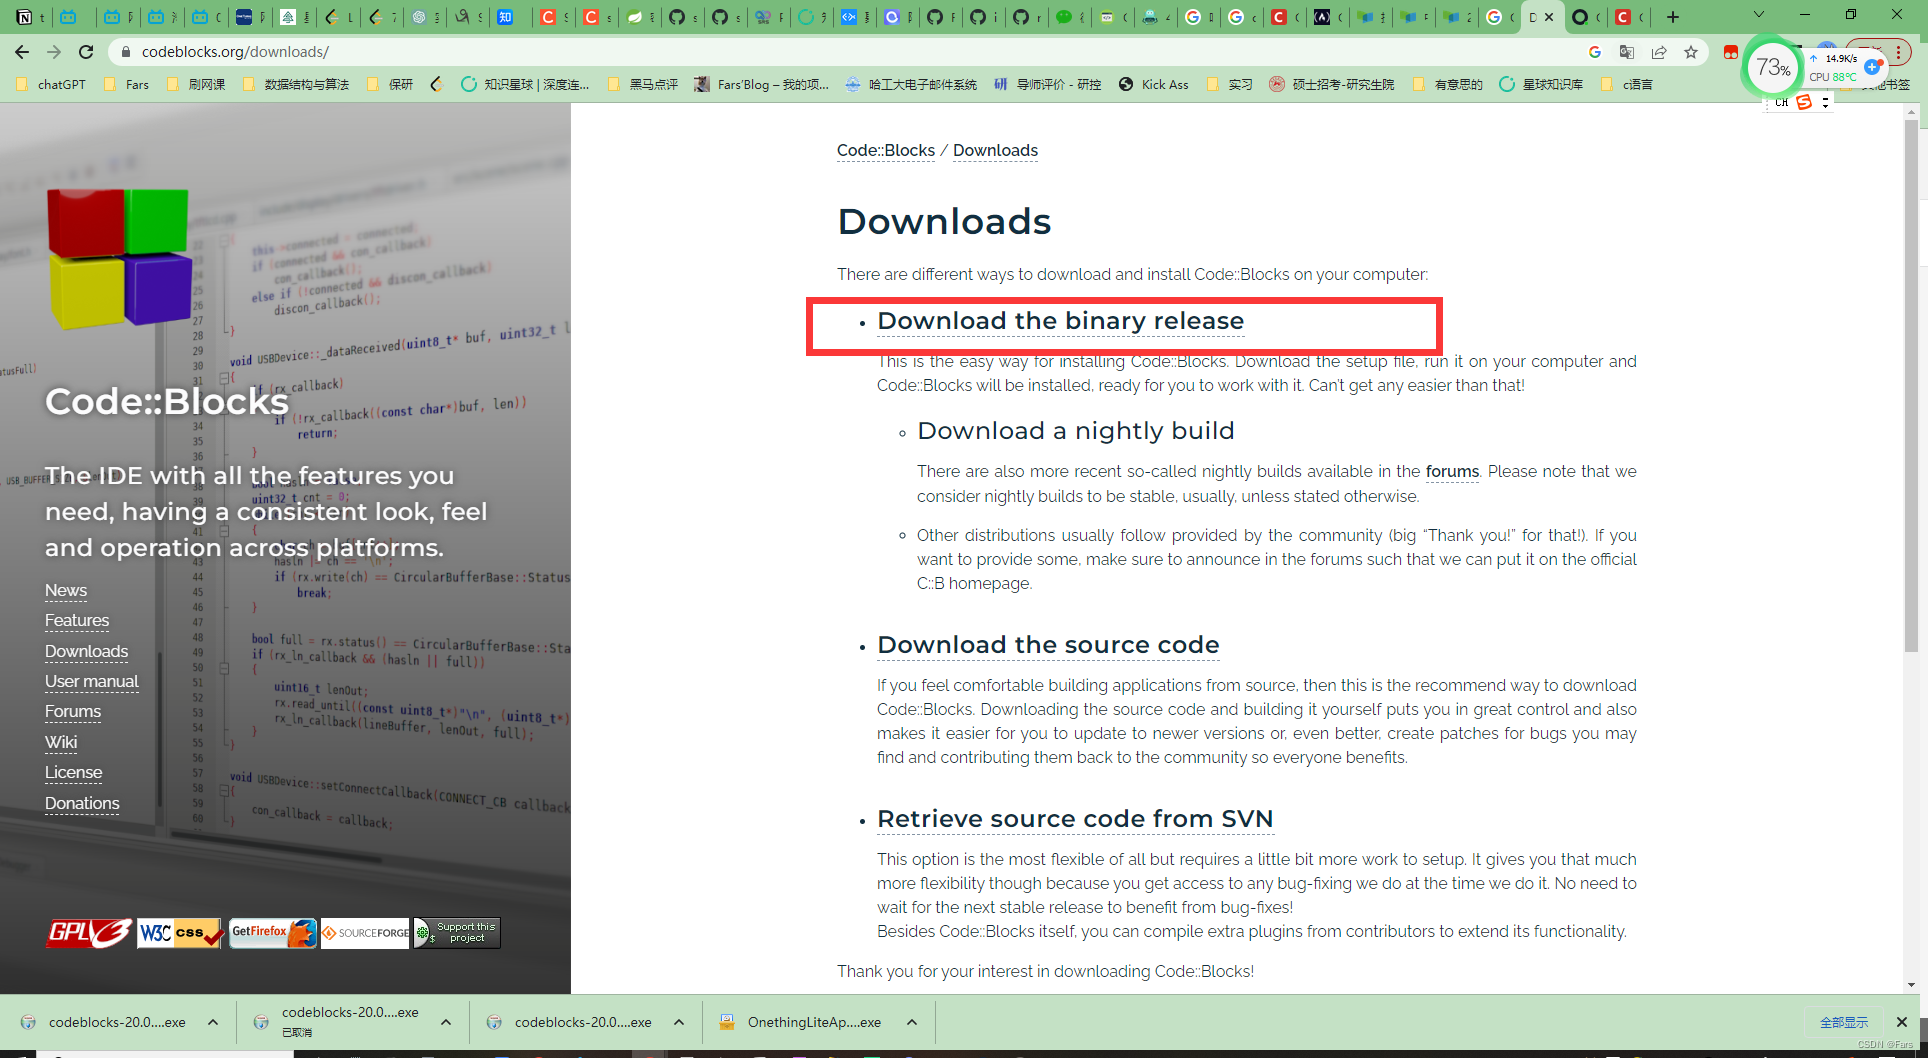Viewport: 1928px width, 1058px height.
Task: Click the W3C CSS validation badge
Action: coord(180,933)
